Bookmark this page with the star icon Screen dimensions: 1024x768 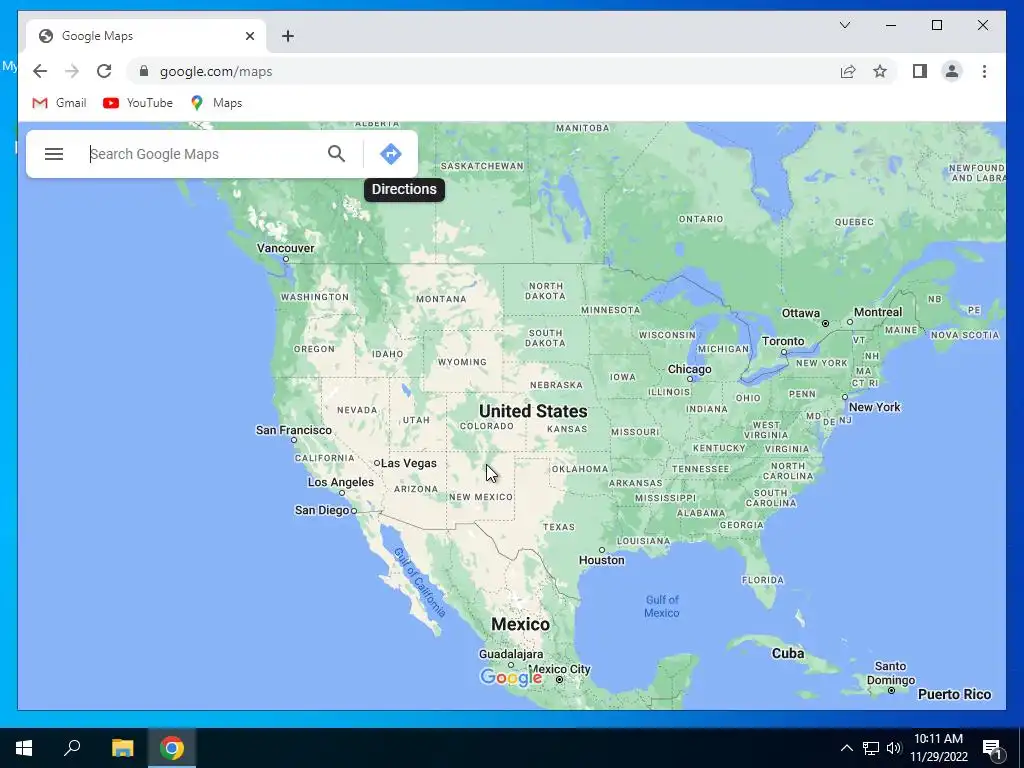(880, 71)
